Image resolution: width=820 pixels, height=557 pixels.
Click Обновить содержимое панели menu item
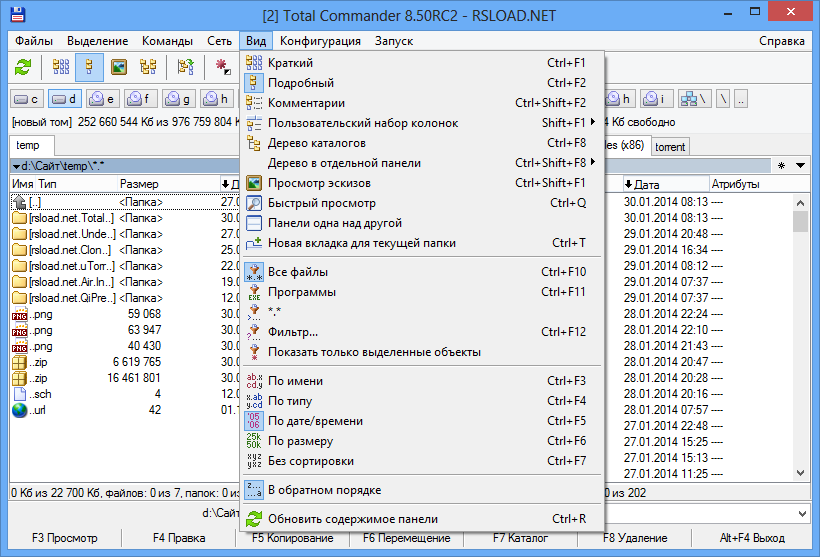[x=422, y=519]
